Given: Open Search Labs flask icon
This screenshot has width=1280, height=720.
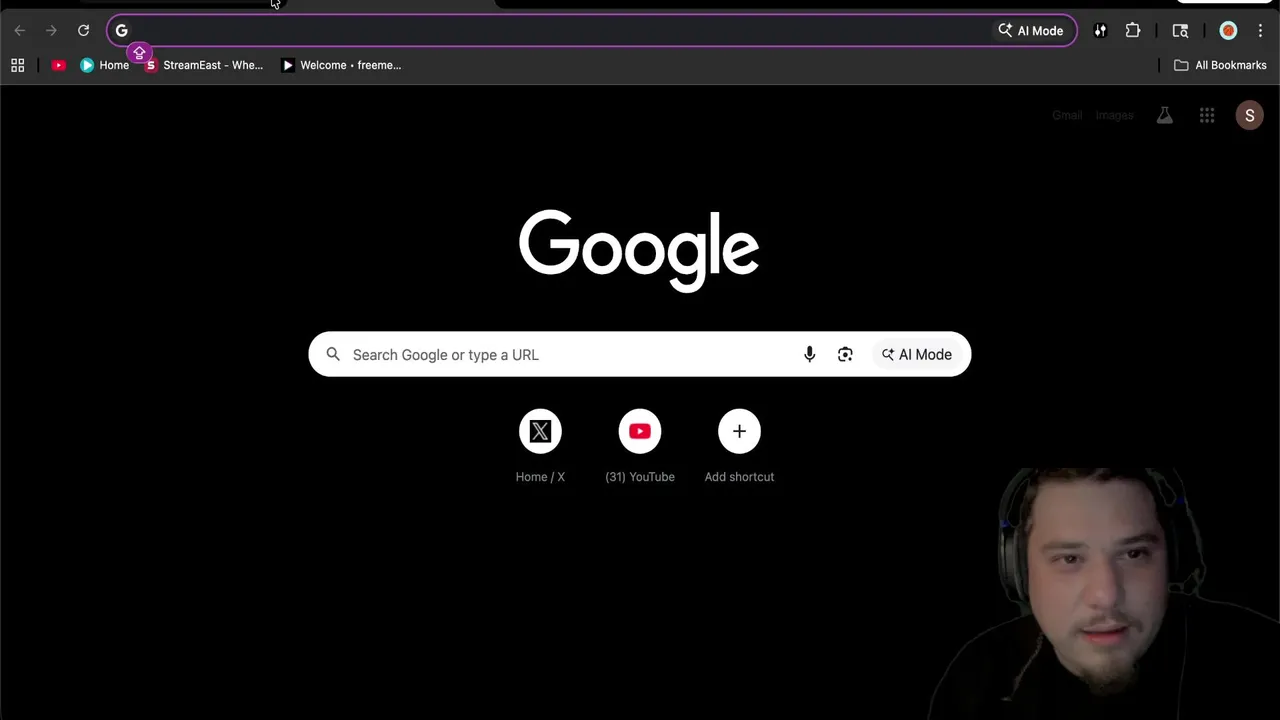Looking at the screenshot, I should tap(1165, 115).
